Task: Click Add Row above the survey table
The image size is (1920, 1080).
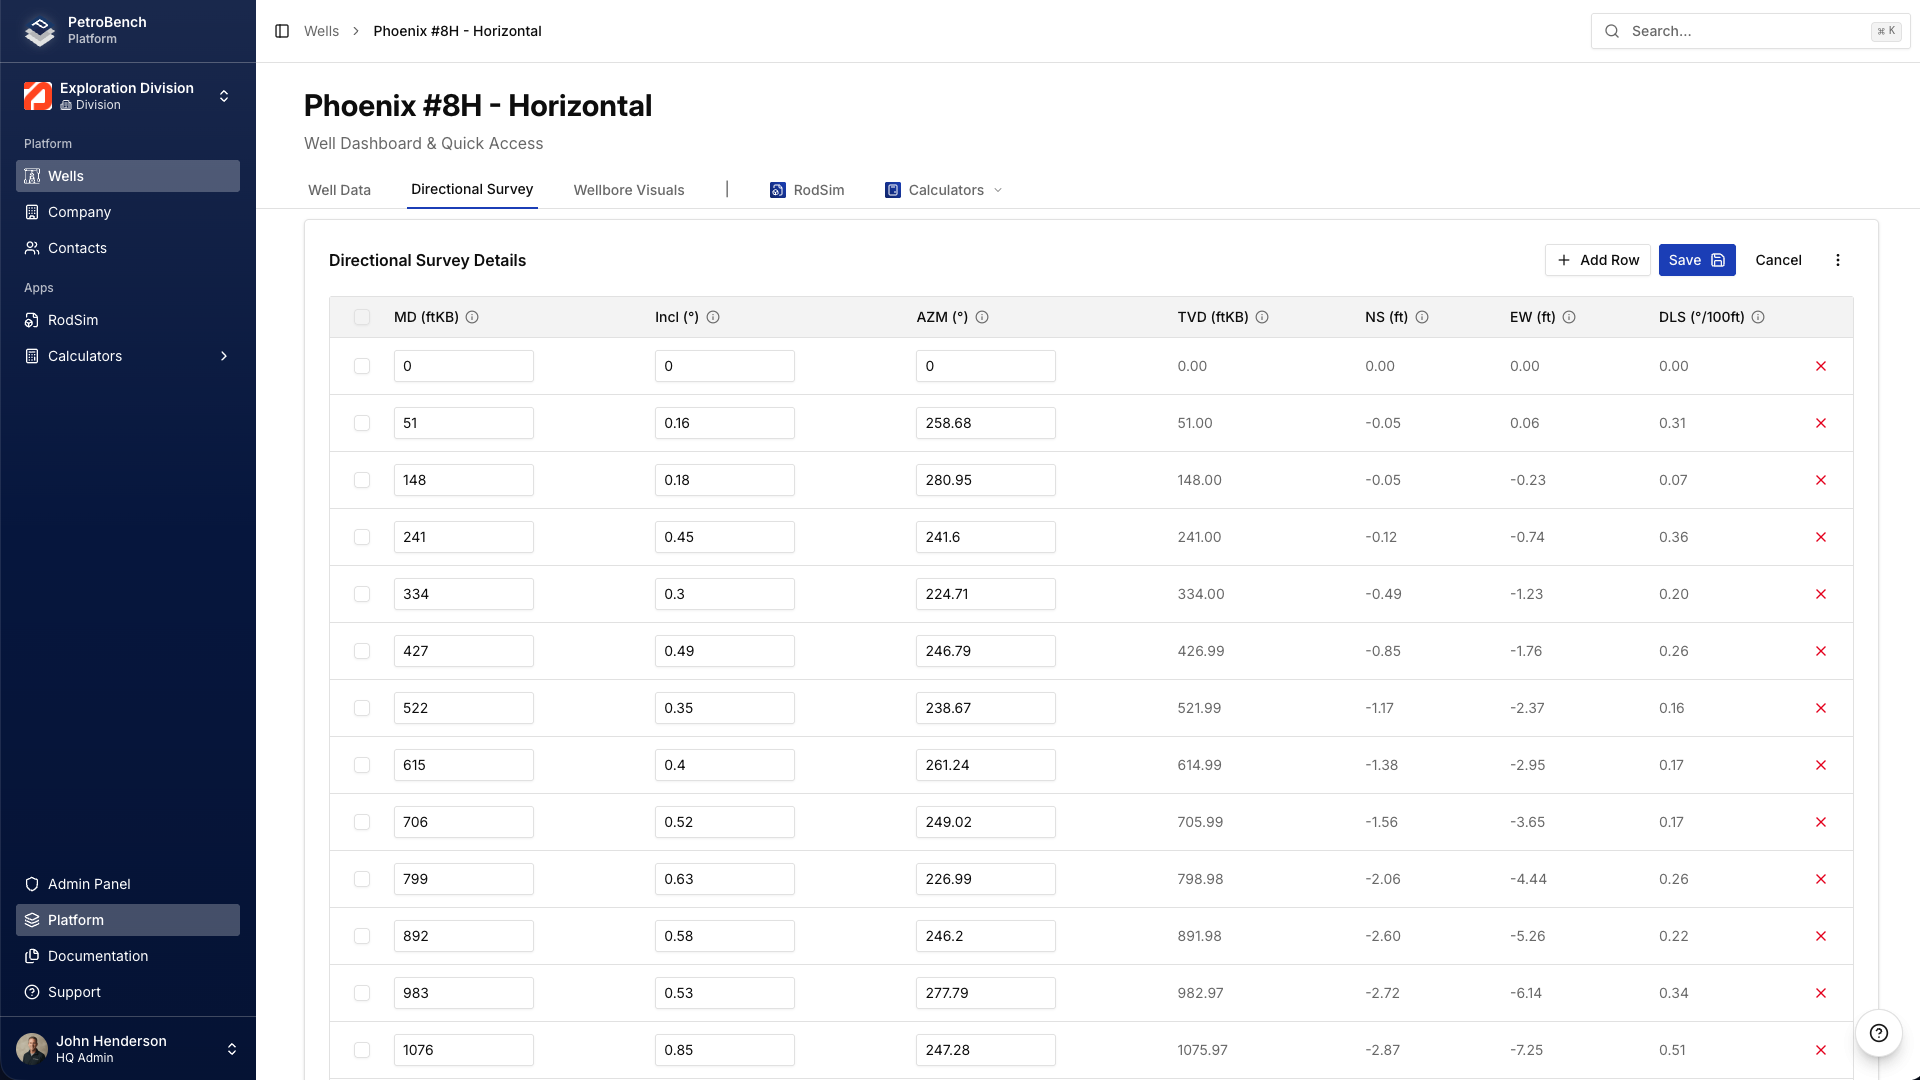Action: pos(1597,260)
